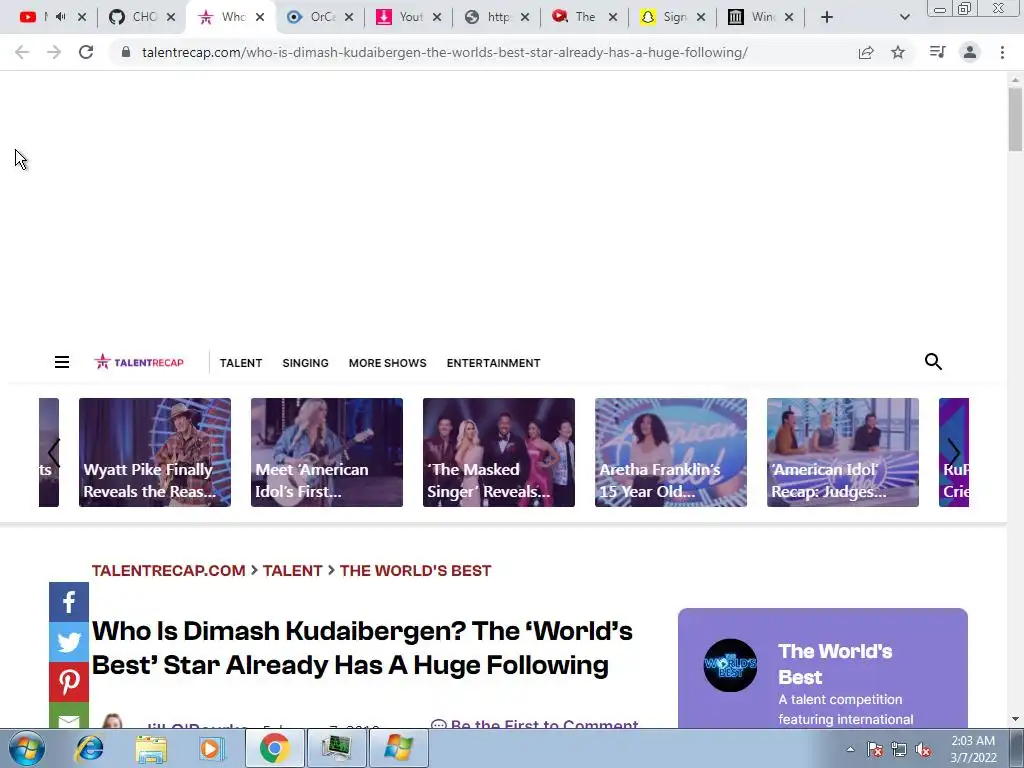Open the Chrome three-dot menu

pyautogui.click(x=1002, y=52)
